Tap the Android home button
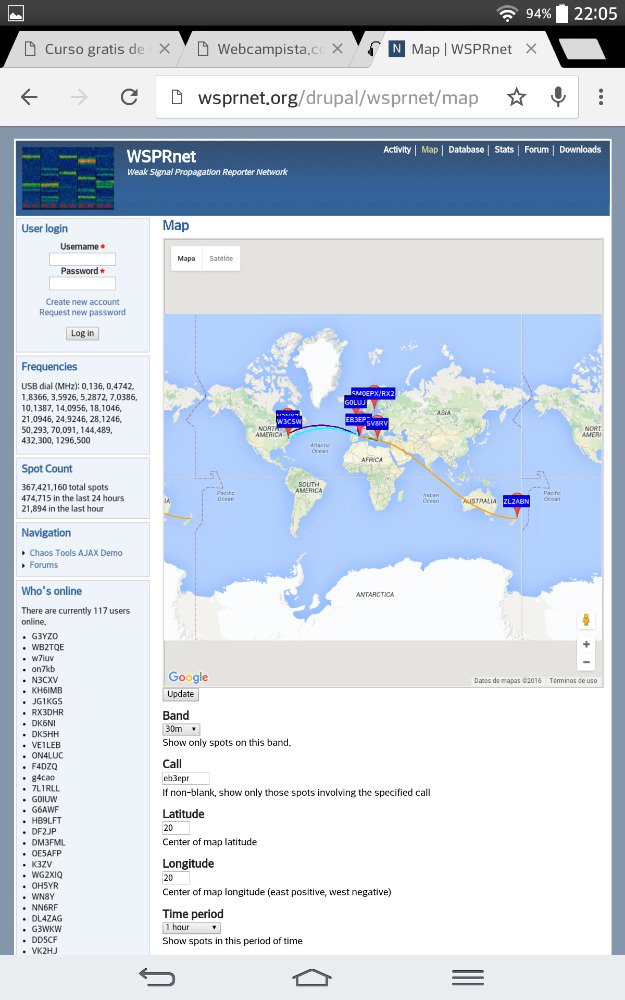The width and height of the screenshot is (625, 1000). coord(312,977)
